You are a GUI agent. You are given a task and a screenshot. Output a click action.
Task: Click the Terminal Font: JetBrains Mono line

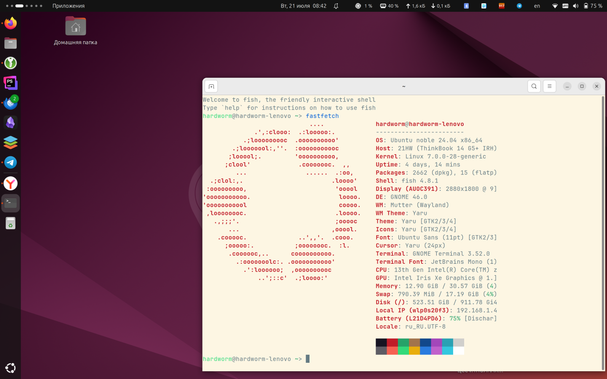(x=436, y=262)
